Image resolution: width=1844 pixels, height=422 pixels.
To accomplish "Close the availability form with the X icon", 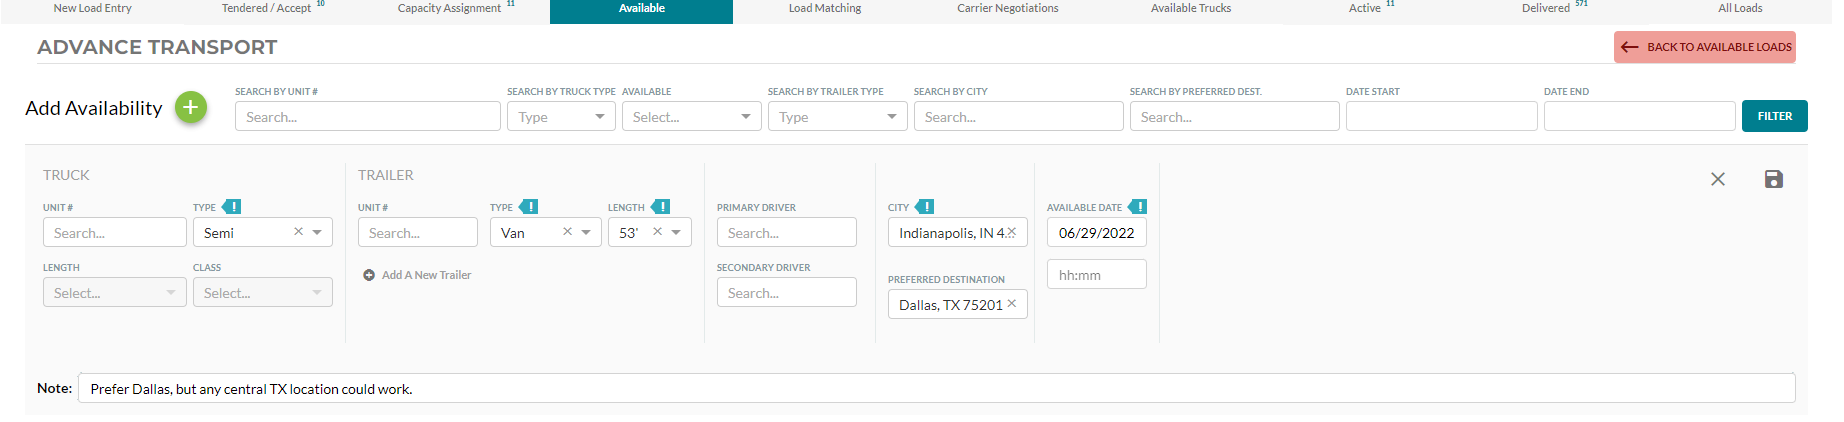I will 1718,179.
